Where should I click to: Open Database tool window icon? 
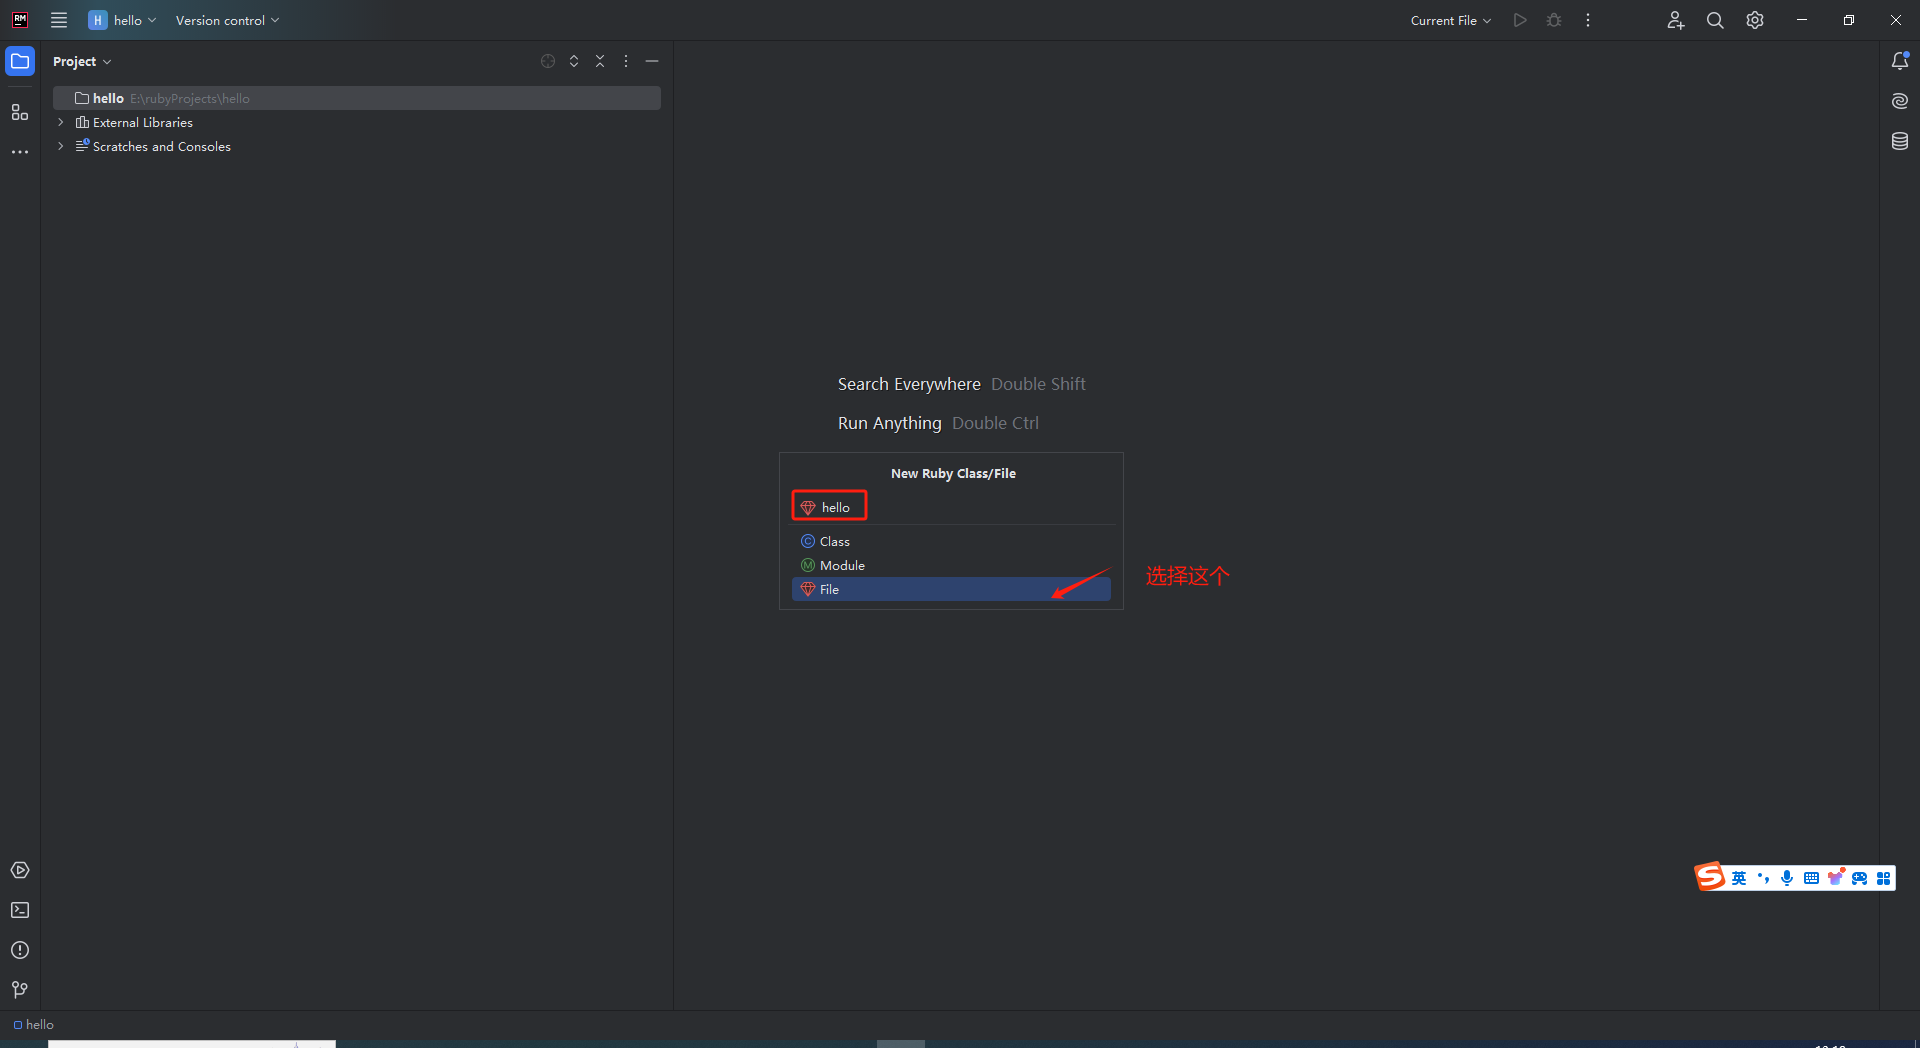(x=1900, y=141)
